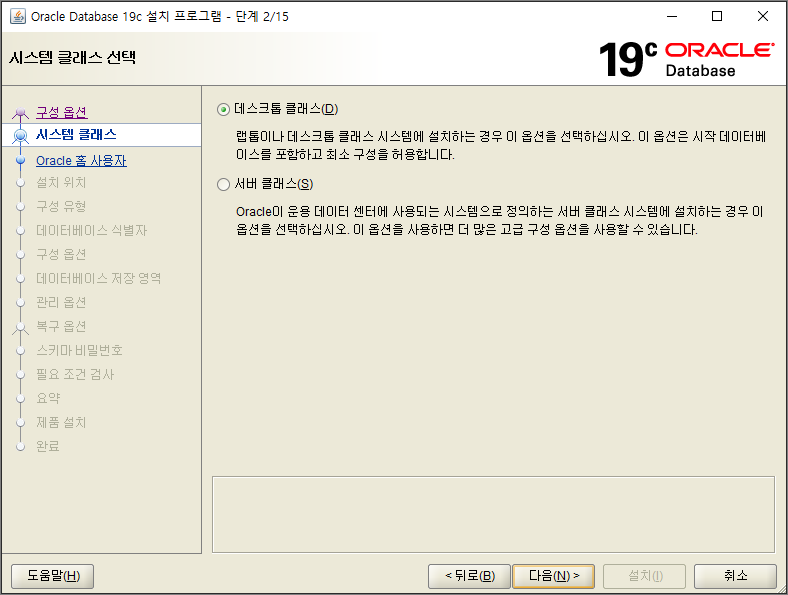Viewport: 788px width, 595px height.
Task: Click the 스키마 비밀번호 step text
Action: coord(79,350)
